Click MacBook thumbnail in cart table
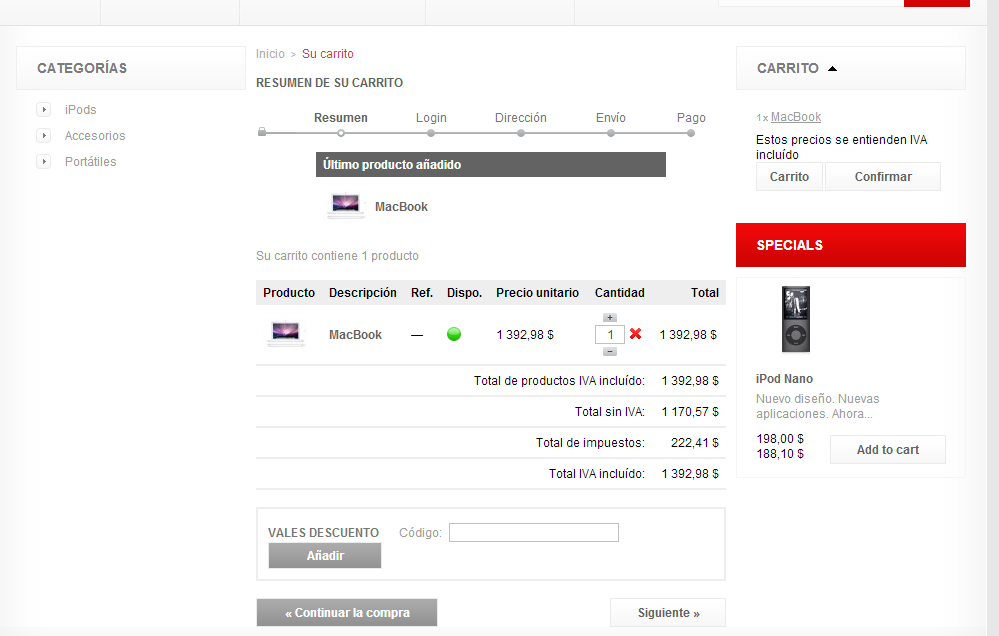The width and height of the screenshot is (999, 636). (285, 334)
